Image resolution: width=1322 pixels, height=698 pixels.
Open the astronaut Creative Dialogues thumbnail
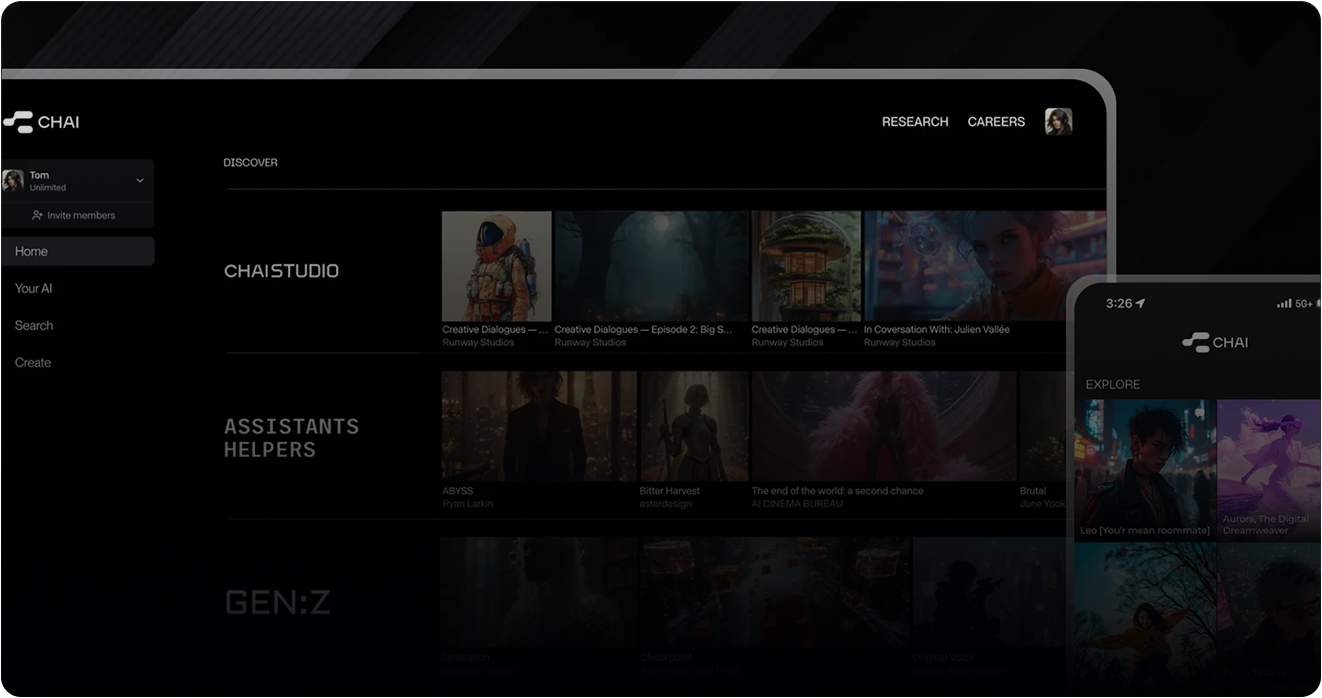[x=496, y=266]
